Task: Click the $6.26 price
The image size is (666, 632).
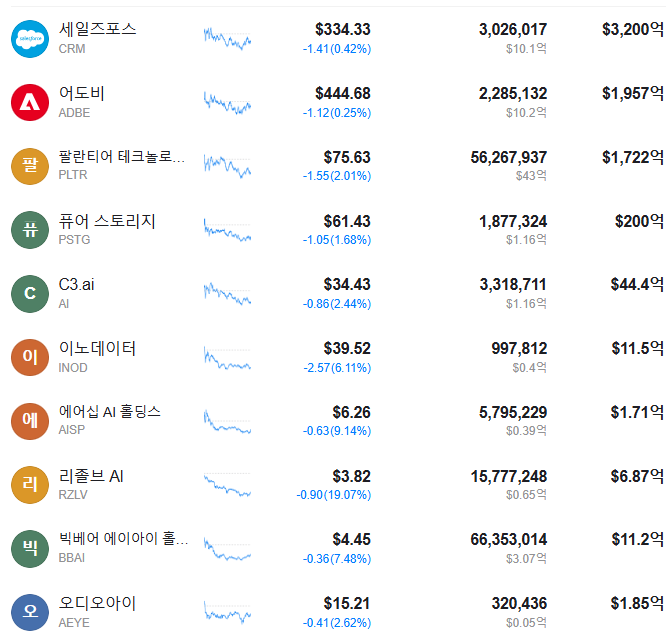Action: (352, 412)
